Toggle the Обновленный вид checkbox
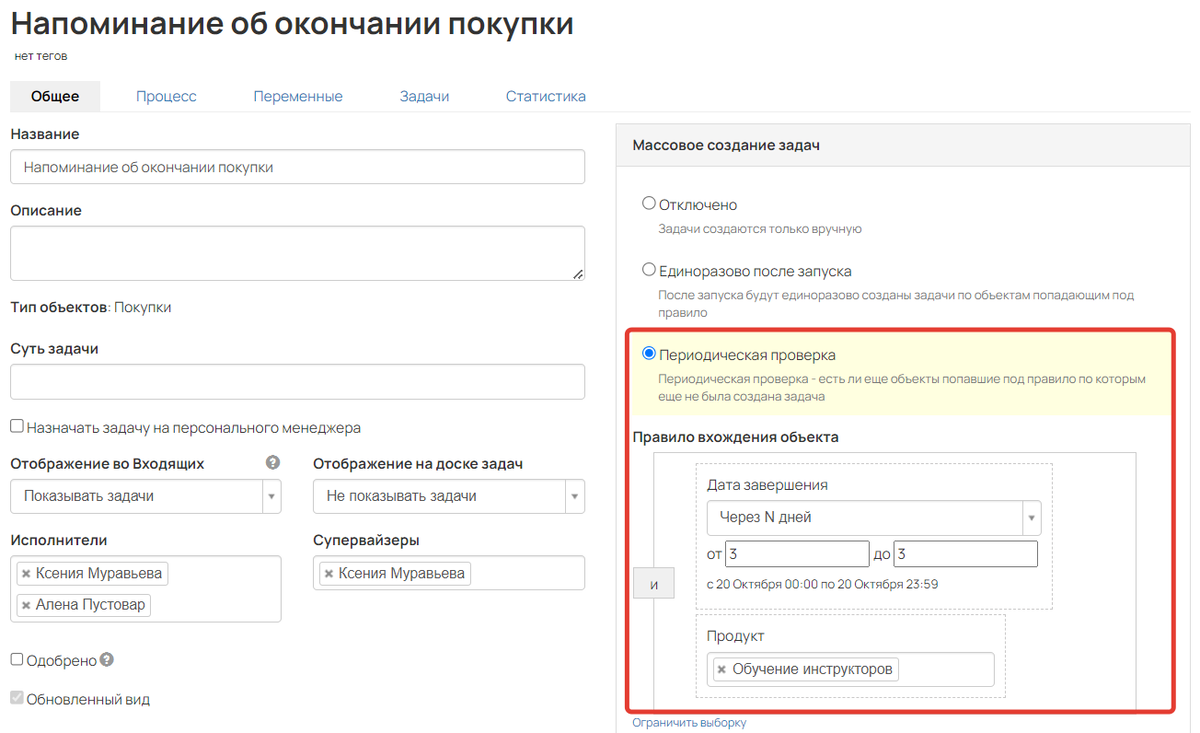Image resolution: width=1200 pixels, height=733 pixels. 17,698
